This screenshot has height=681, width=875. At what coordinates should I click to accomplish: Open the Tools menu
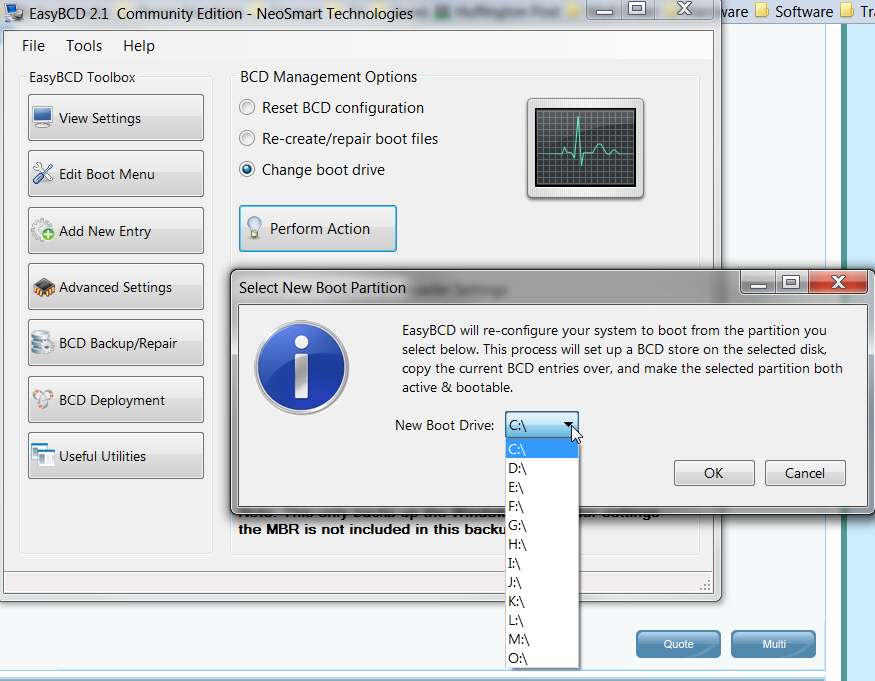coord(84,46)
